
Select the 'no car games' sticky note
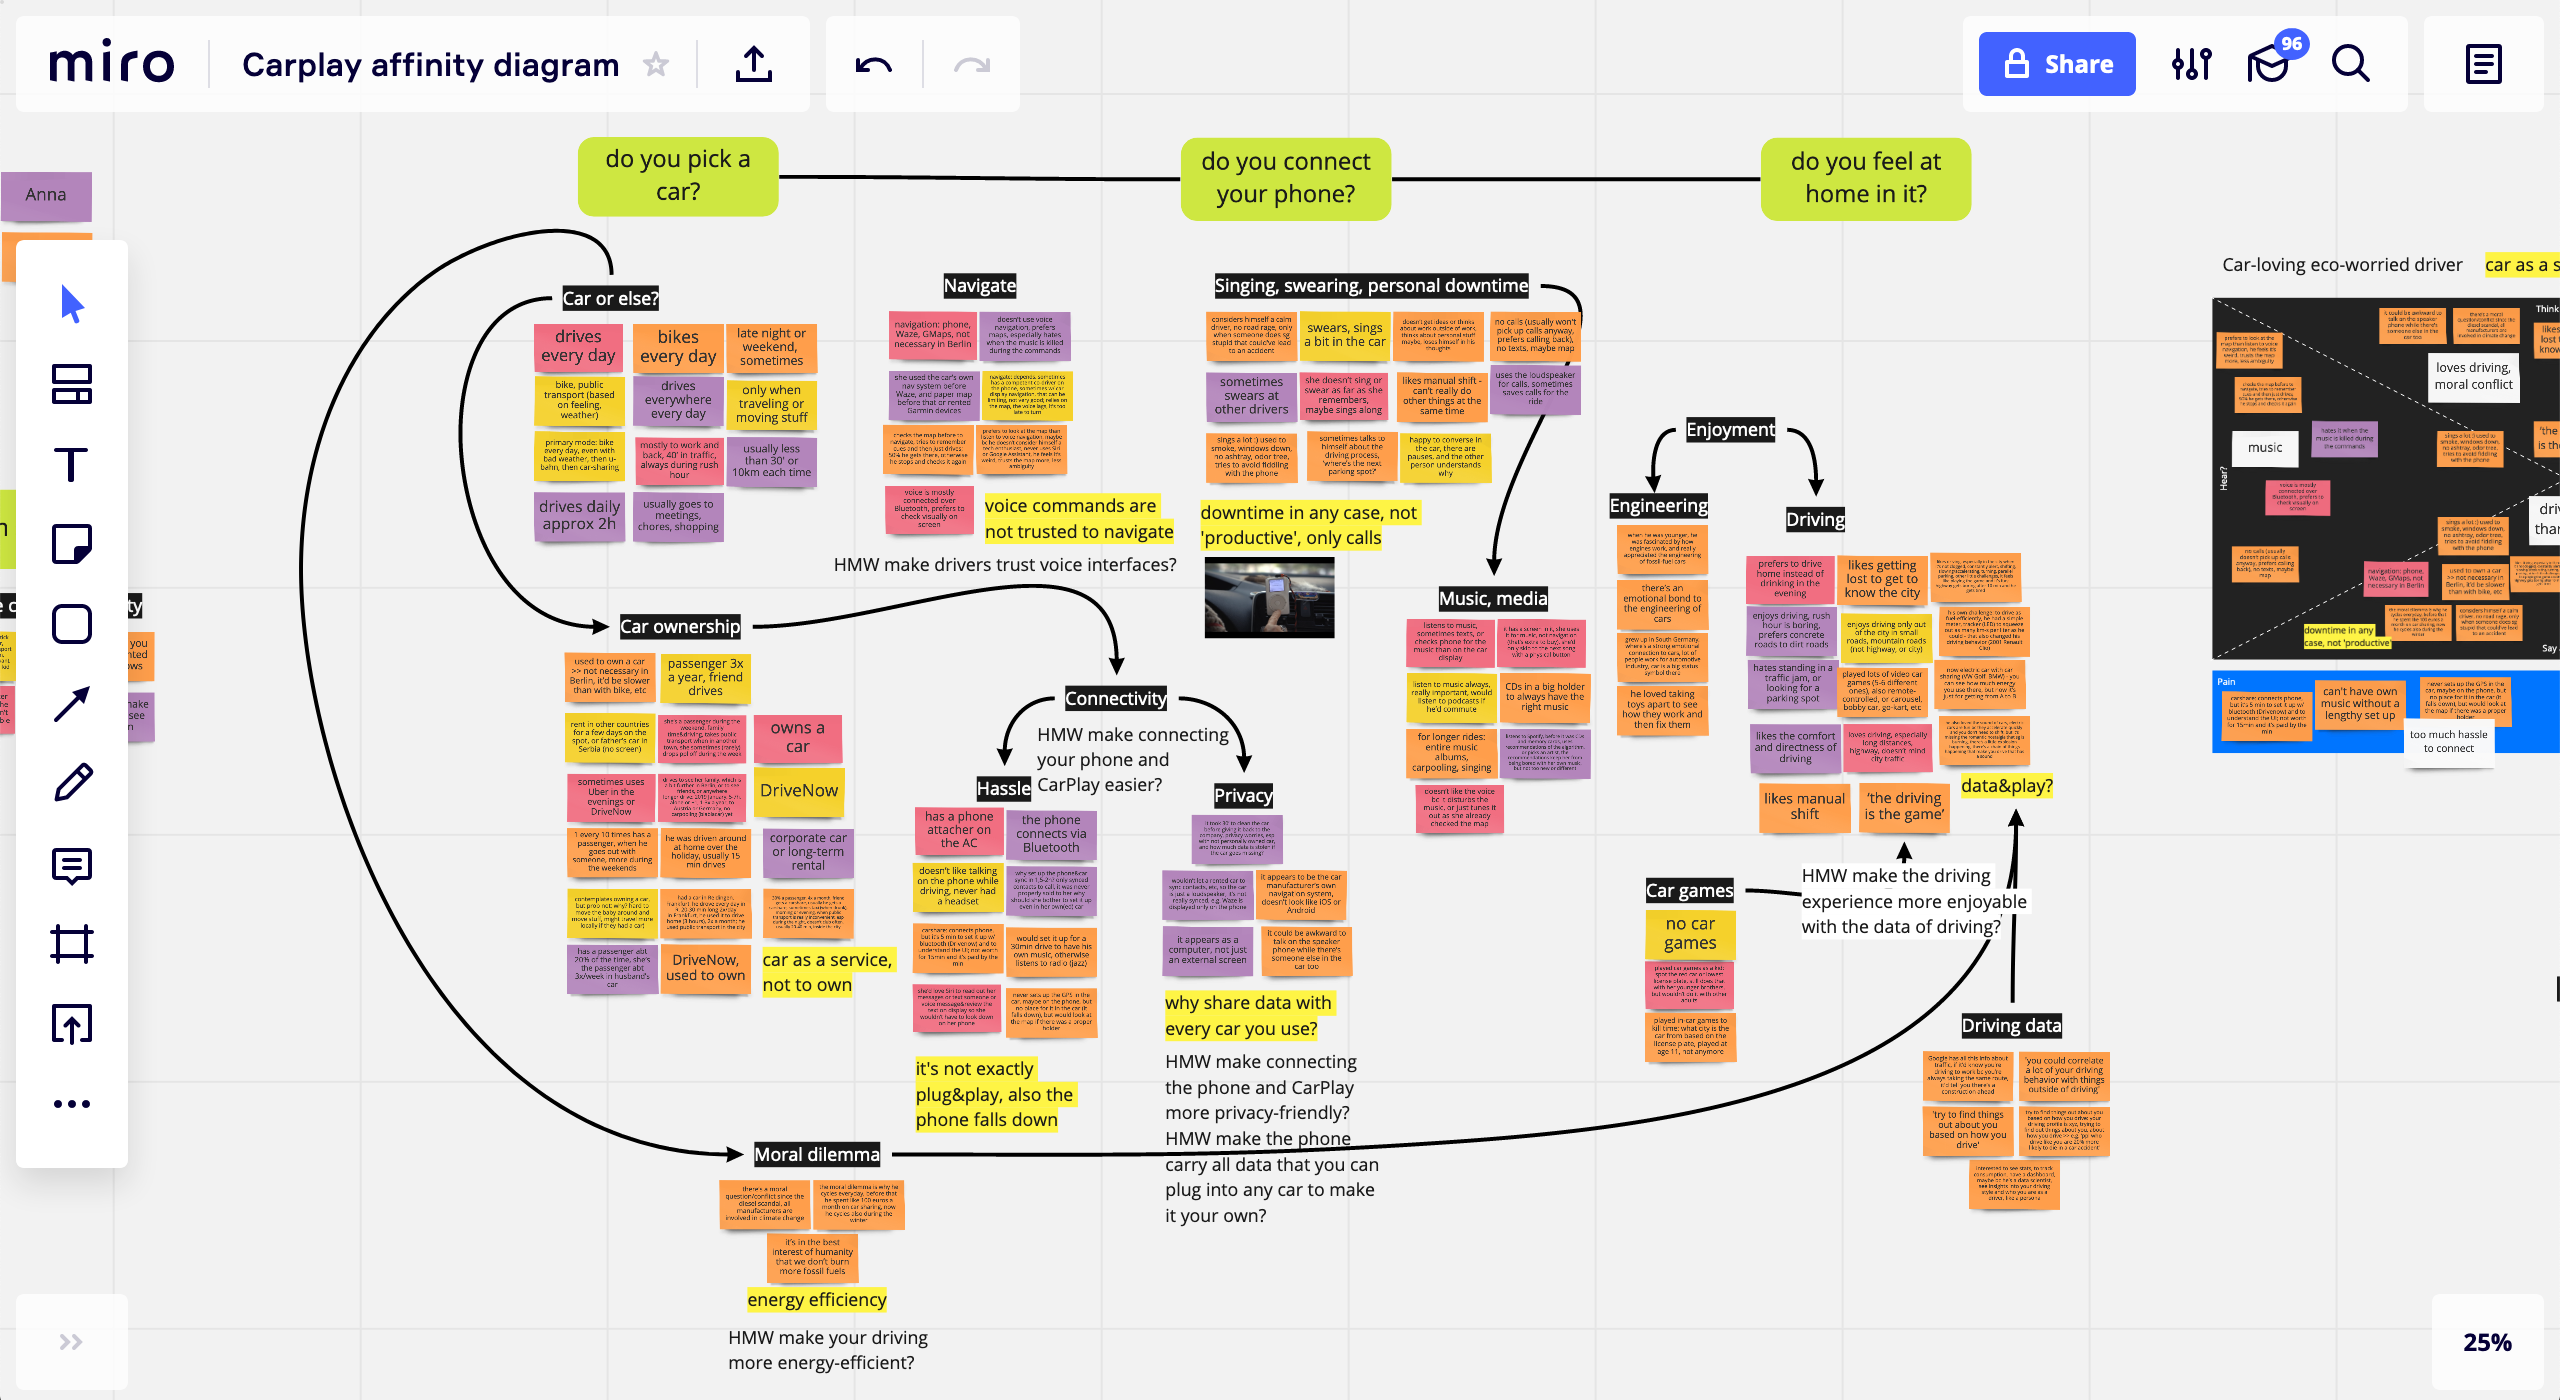click(x=1690, y=933)
